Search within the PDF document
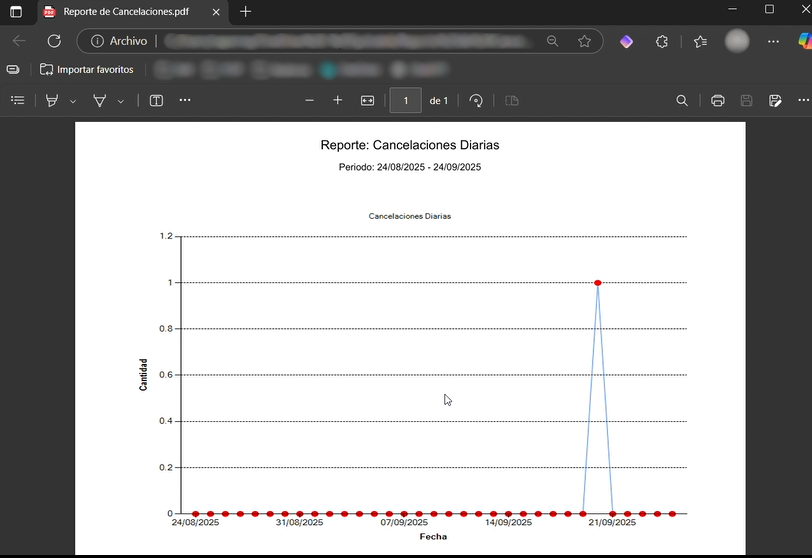812x558 pixels. 682,101
